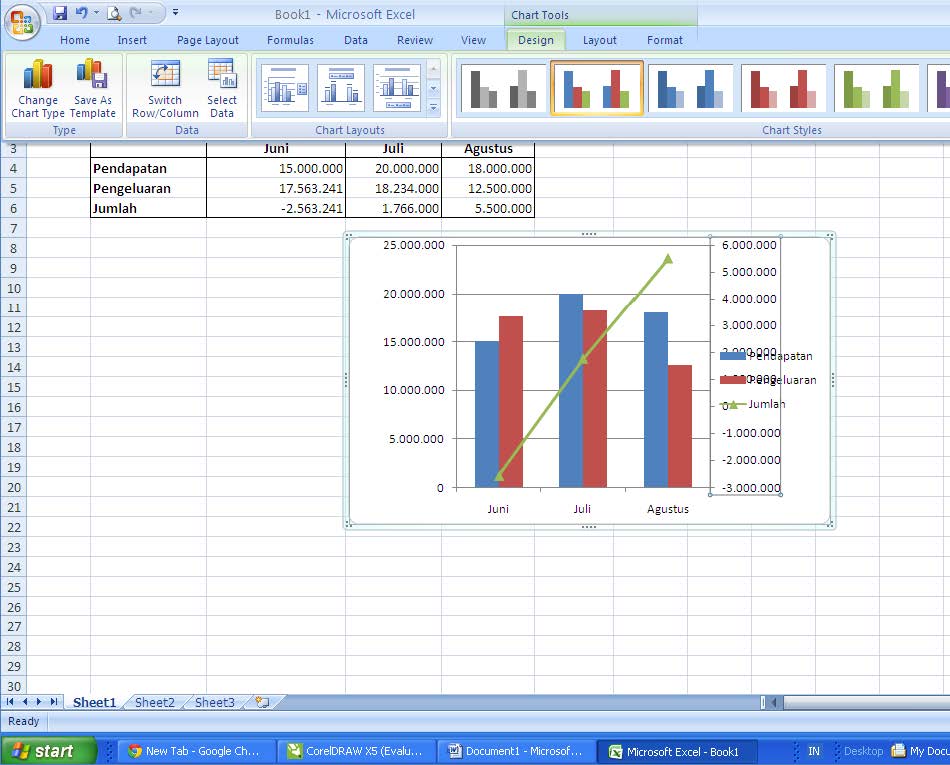950x765 pixels.
Task: Click the blue Pendapatan bar for Juli
Action: pos(571,391)
